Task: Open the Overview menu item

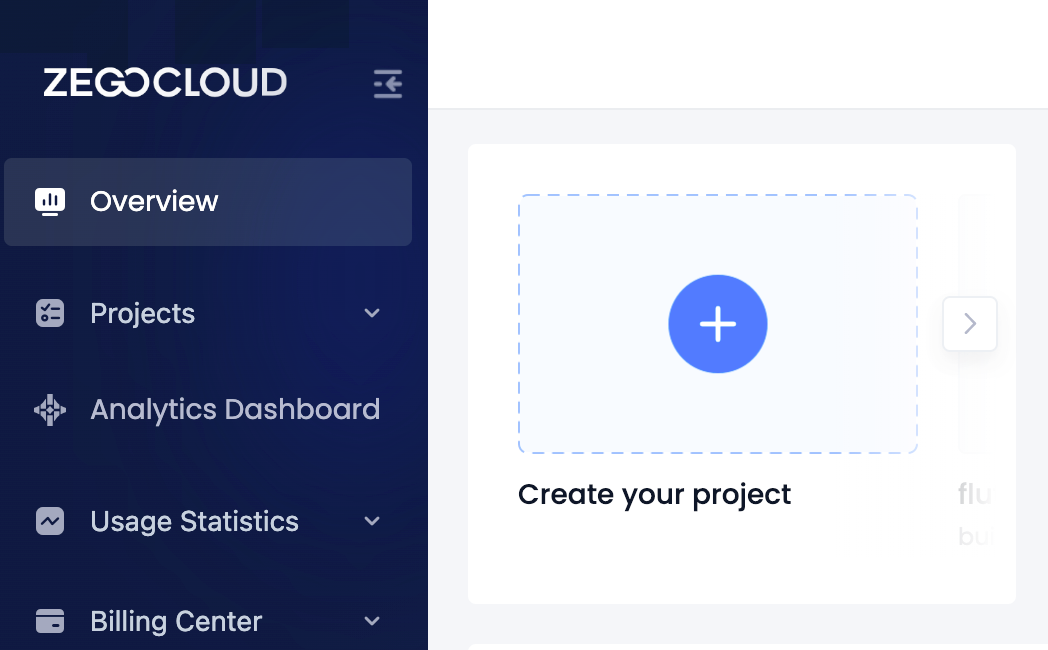Action: tap(208, 202)
